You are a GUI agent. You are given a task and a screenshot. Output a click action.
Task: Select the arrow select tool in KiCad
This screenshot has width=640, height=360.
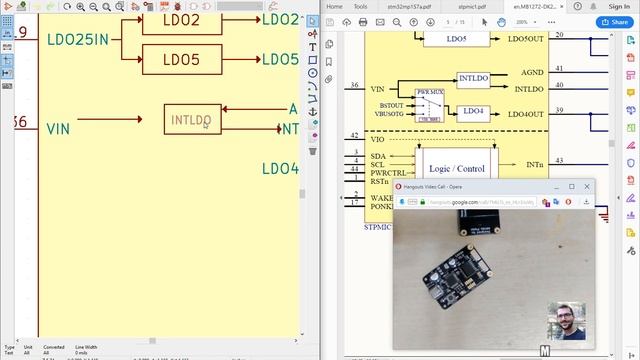pyautogui.click(x=313, y=21)
